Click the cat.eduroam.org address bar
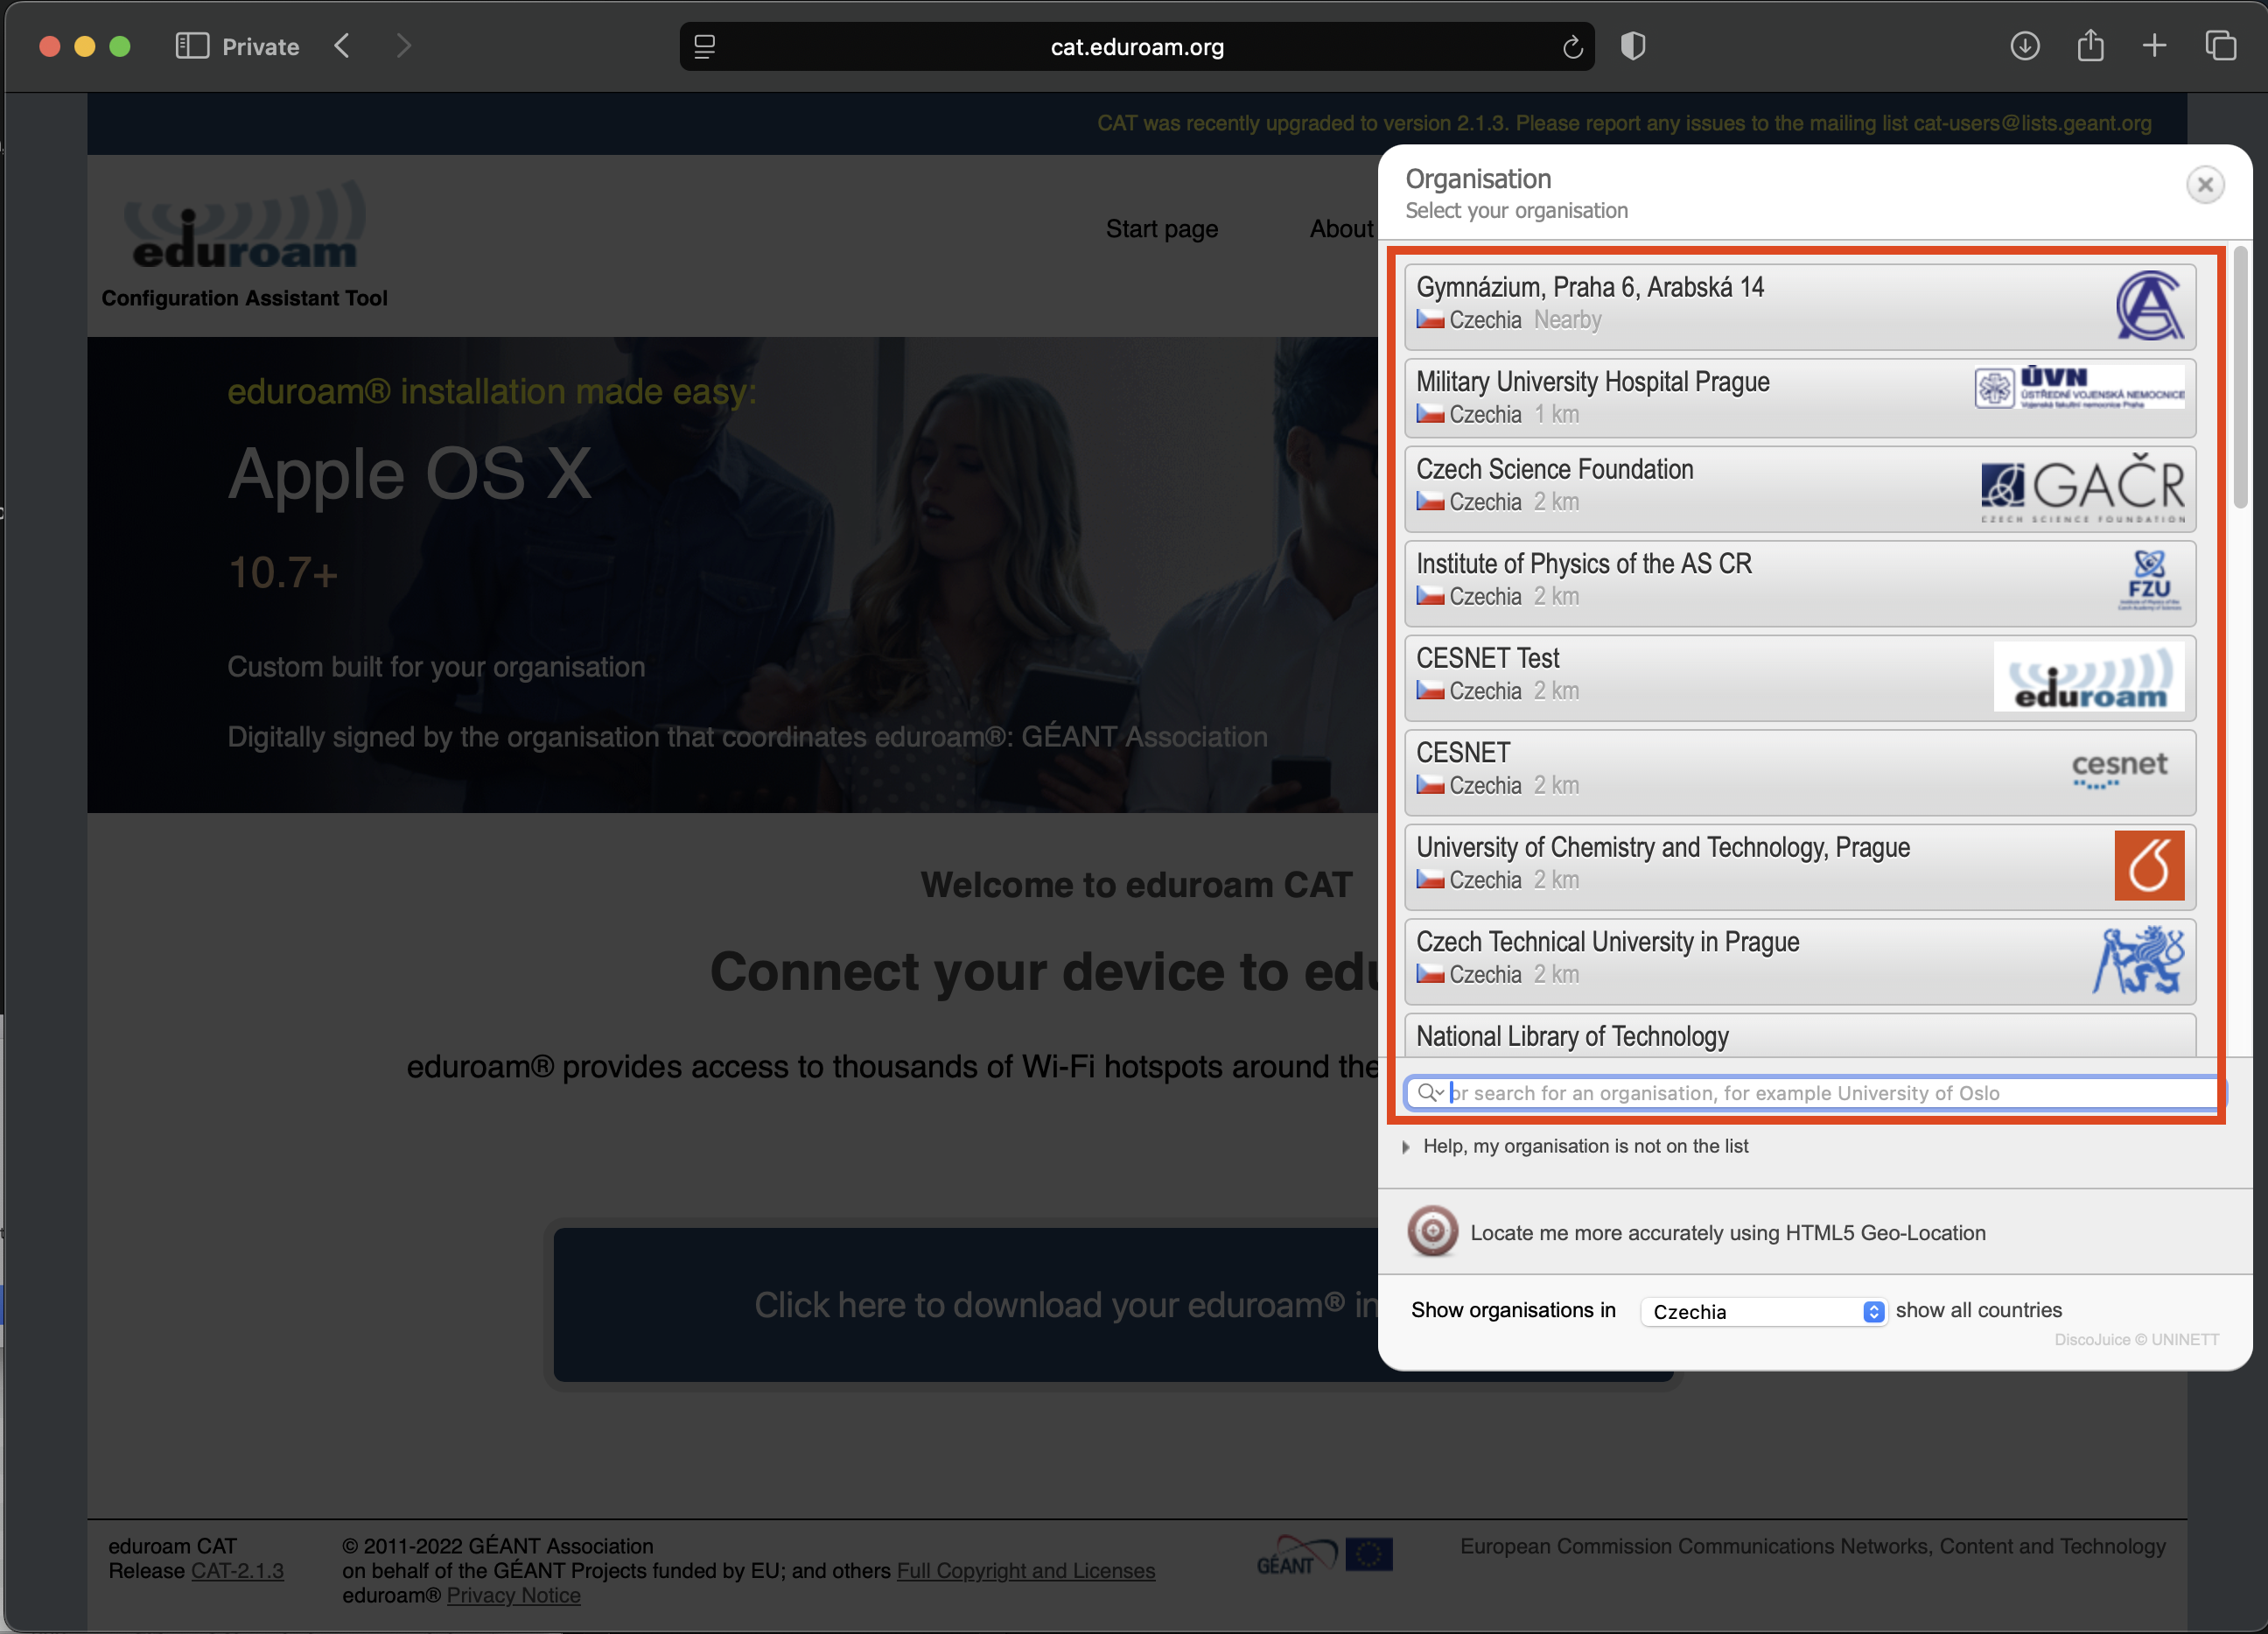 [1137, 47]
